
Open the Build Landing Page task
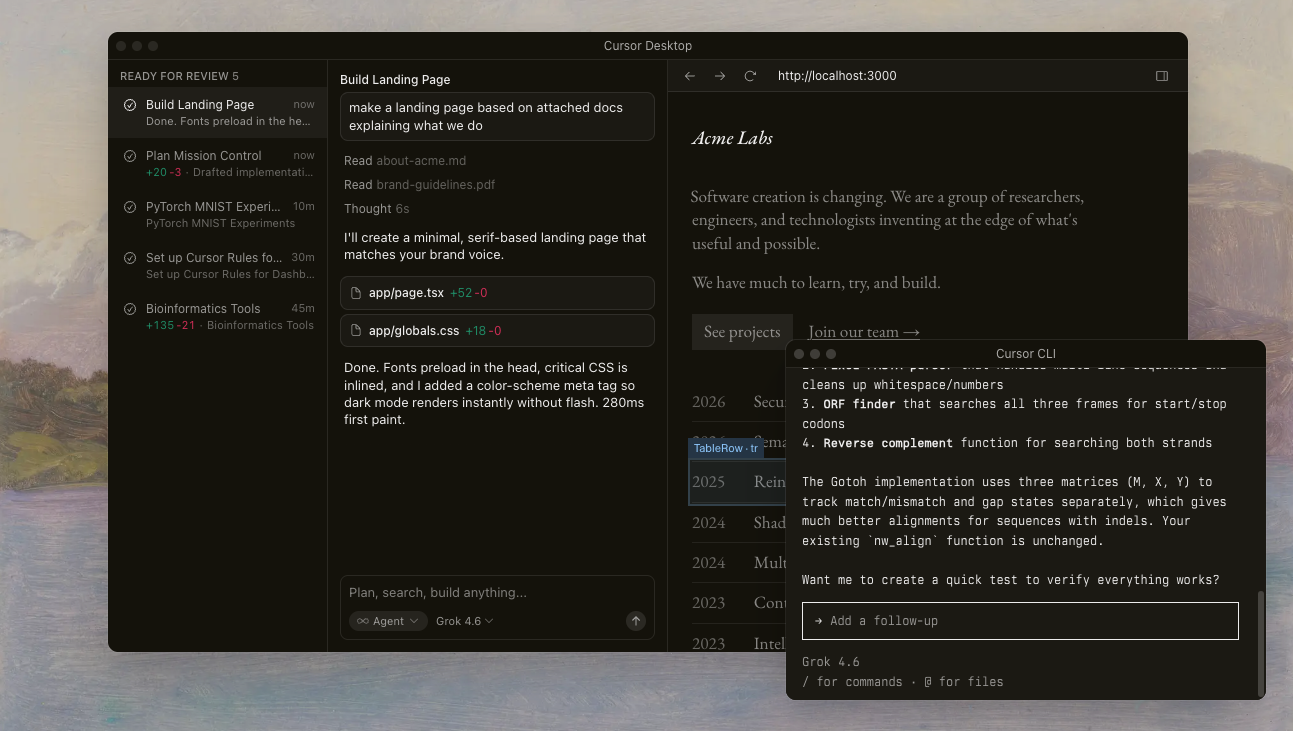click(x=218, y=112)
